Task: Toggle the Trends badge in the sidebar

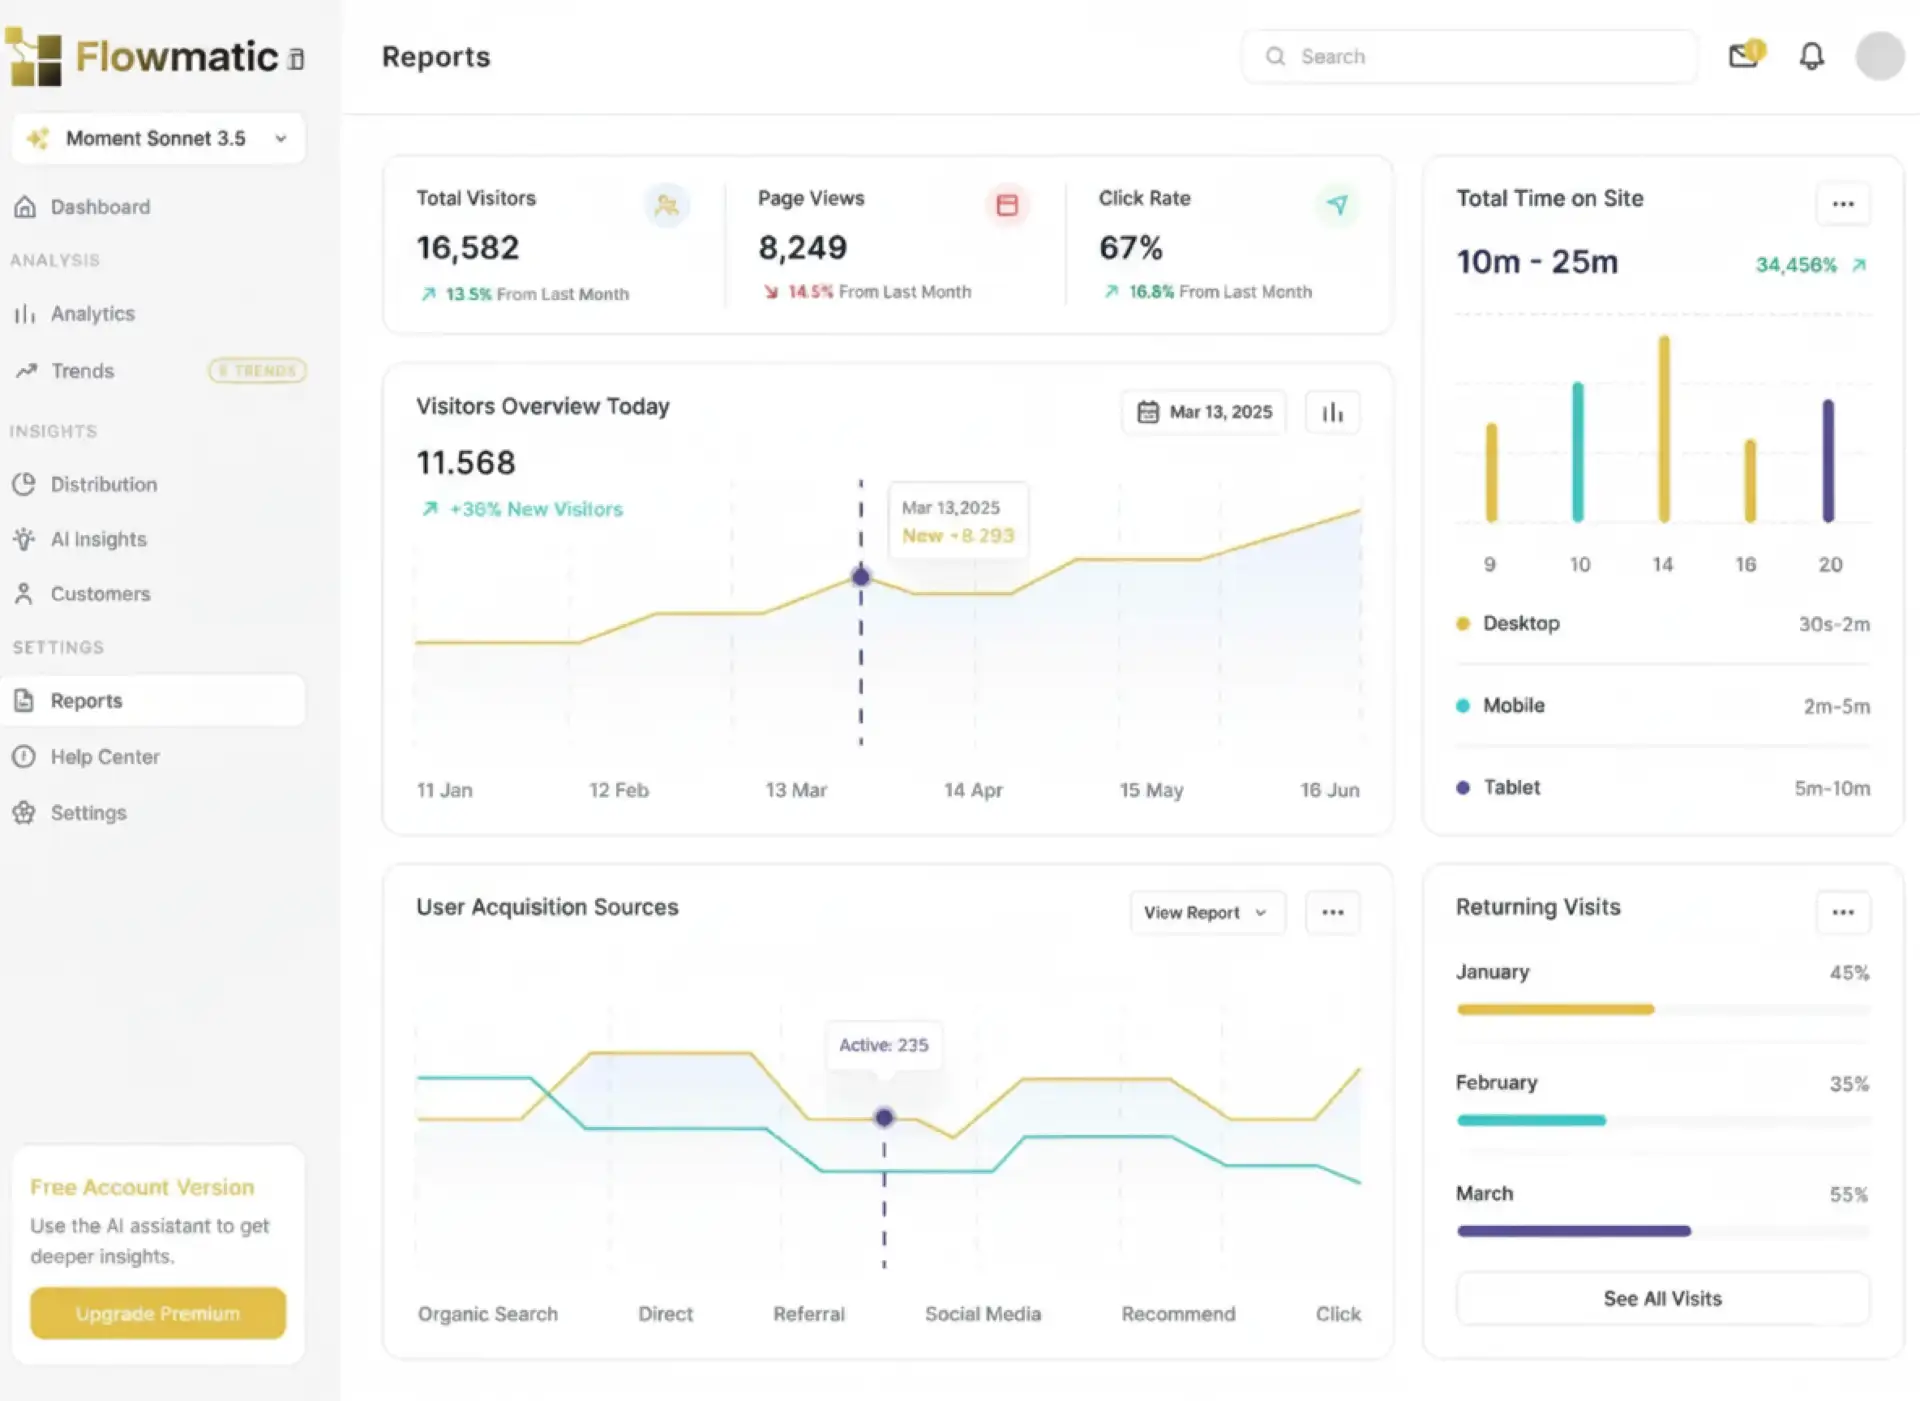Action: click(257, 370)
